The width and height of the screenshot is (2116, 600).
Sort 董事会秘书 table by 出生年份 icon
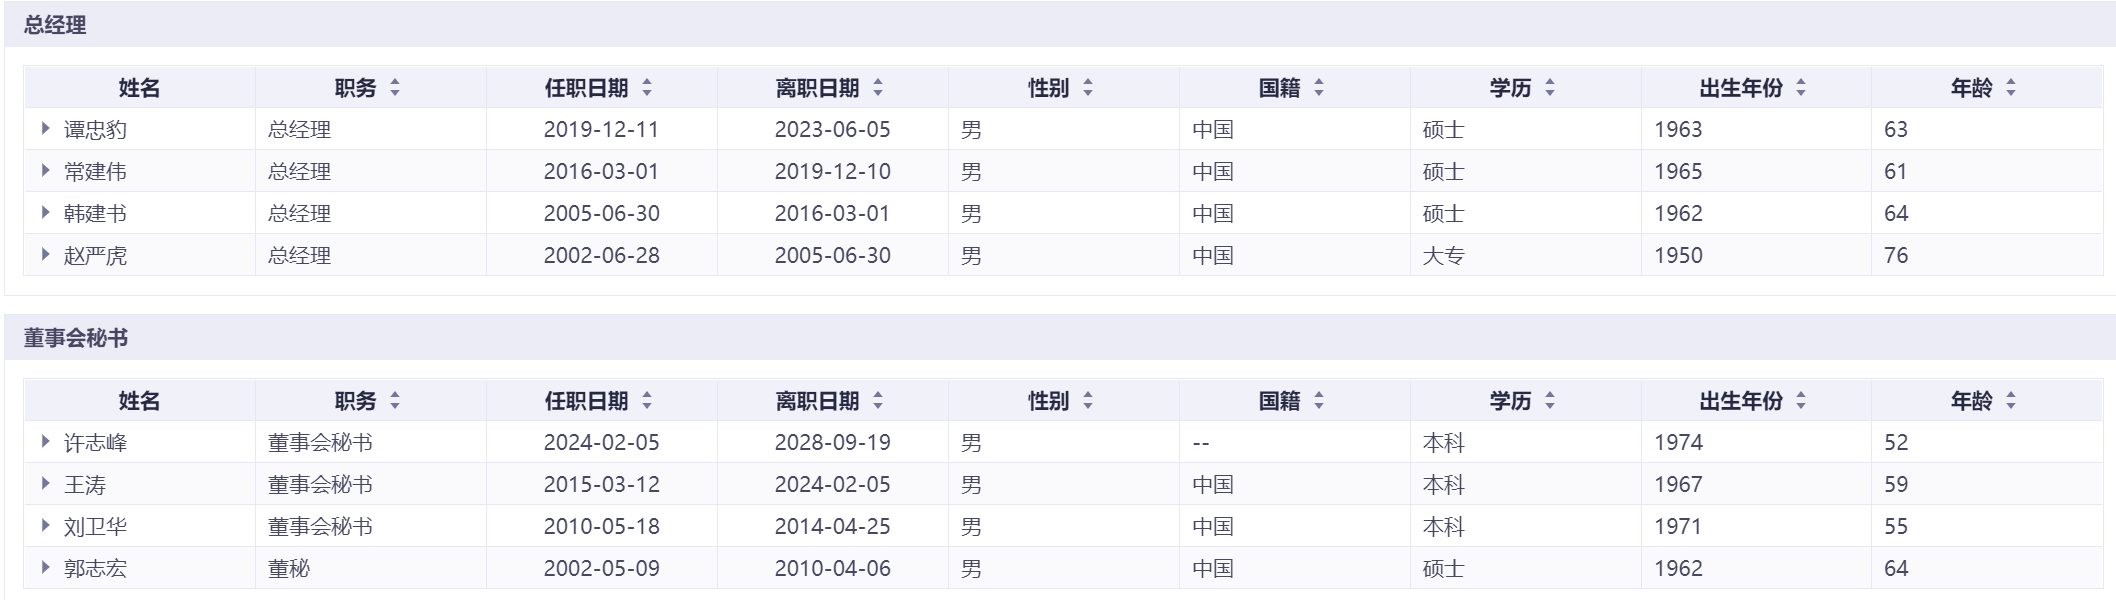click(1801, 401)
